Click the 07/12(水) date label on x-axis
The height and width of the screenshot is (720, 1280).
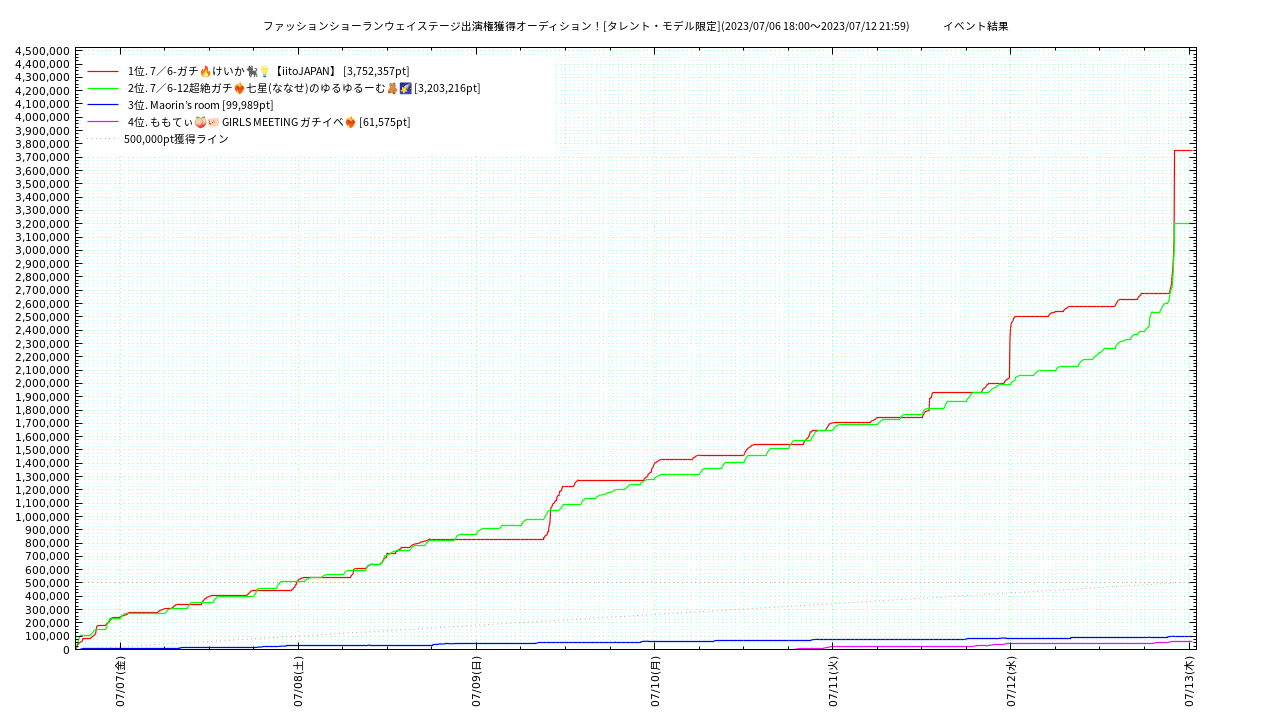[x=1011, y=682]
